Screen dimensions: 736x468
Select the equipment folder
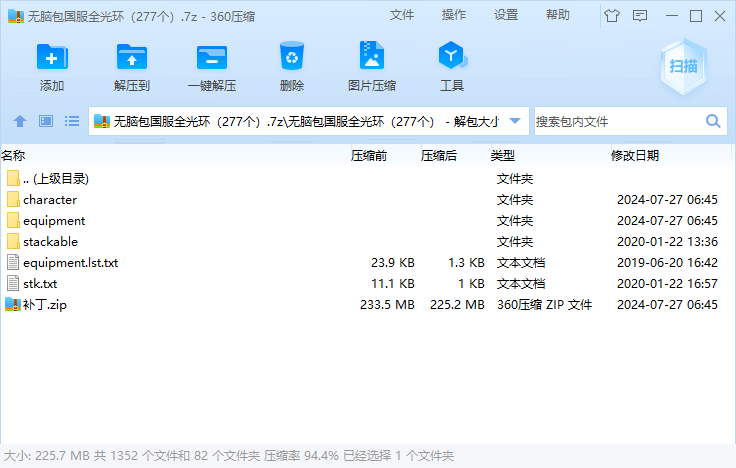pos(54,220)
